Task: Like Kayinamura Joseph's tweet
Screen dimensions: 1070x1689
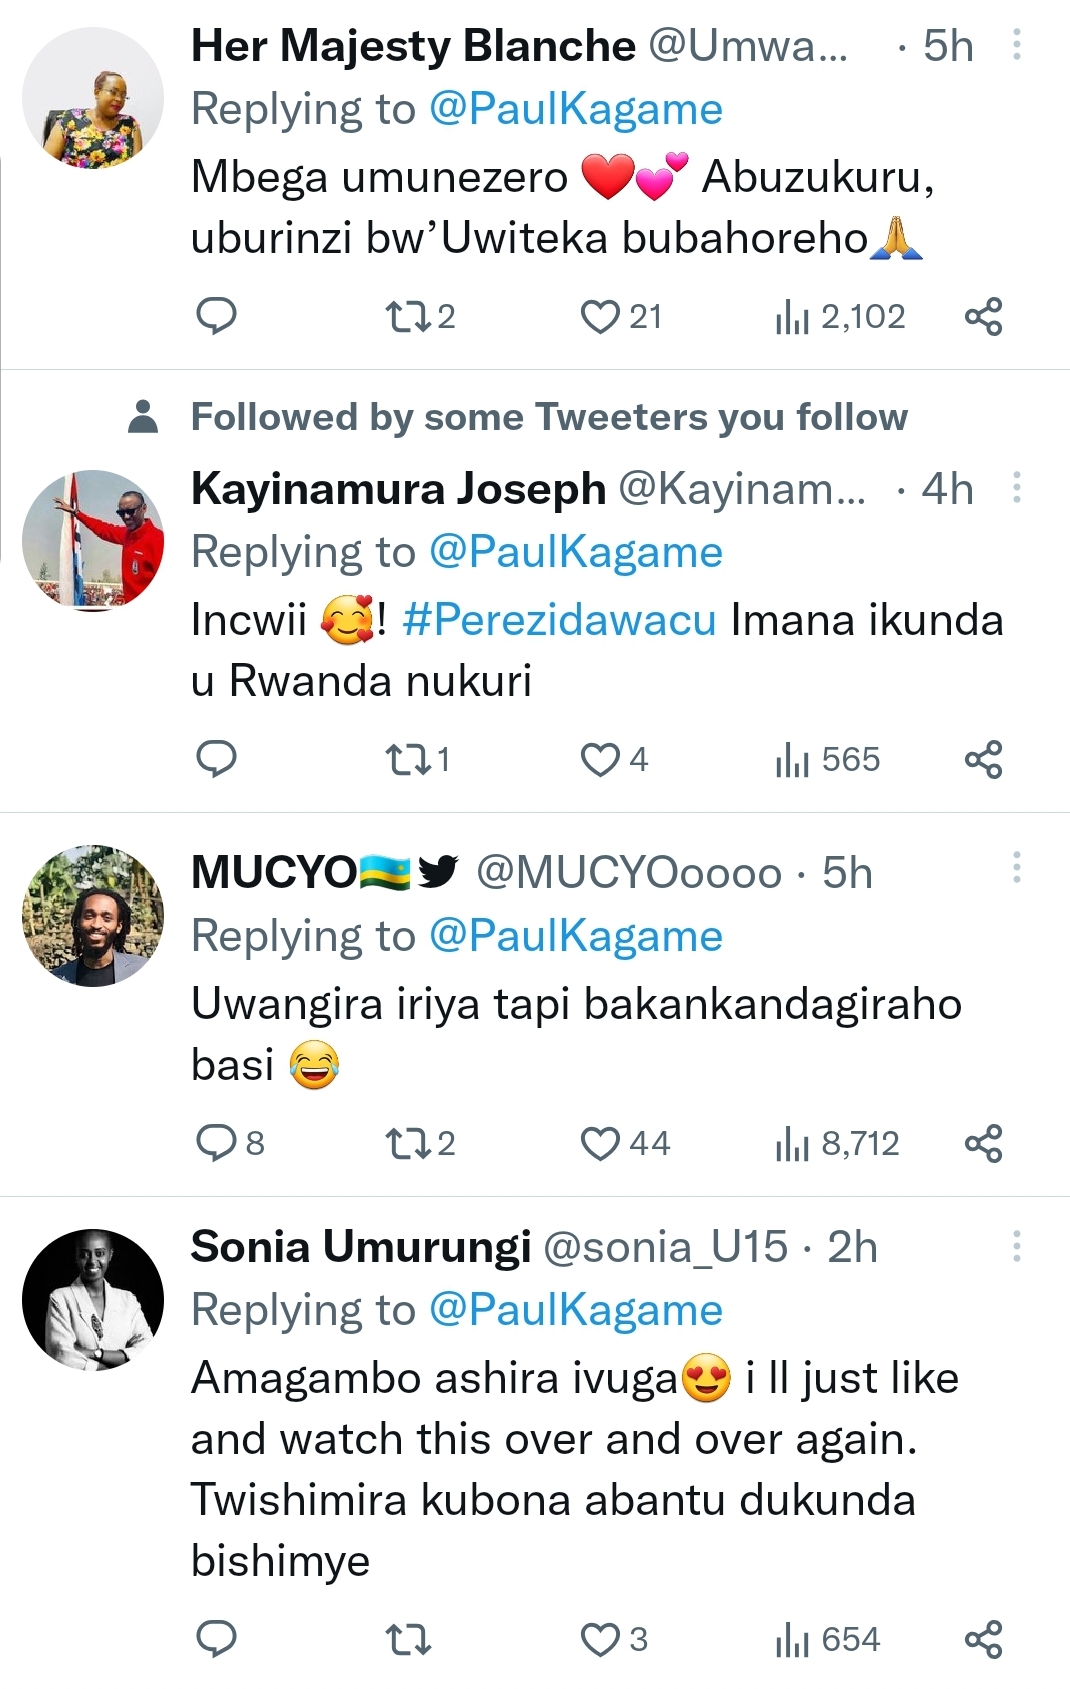Action: (x=600, y=760)
